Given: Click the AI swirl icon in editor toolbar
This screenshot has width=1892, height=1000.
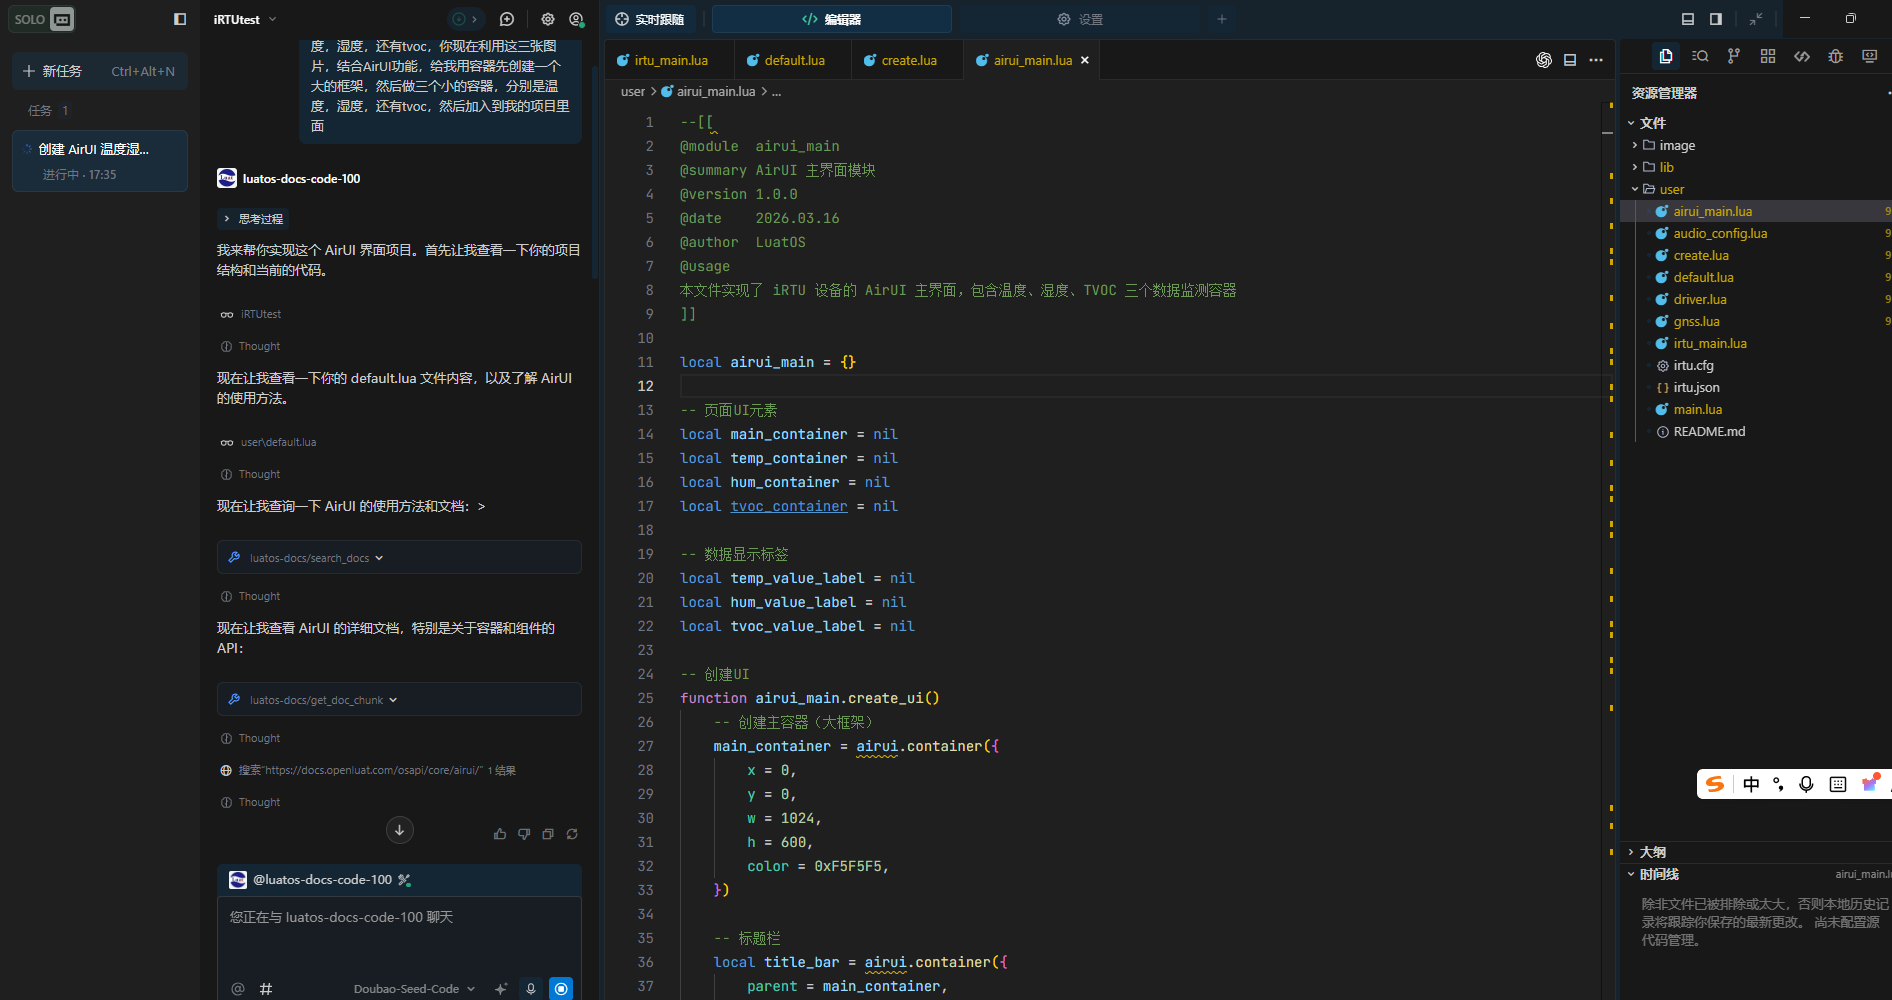Looking at the screenshot, I should click(x=1544, y=60).
